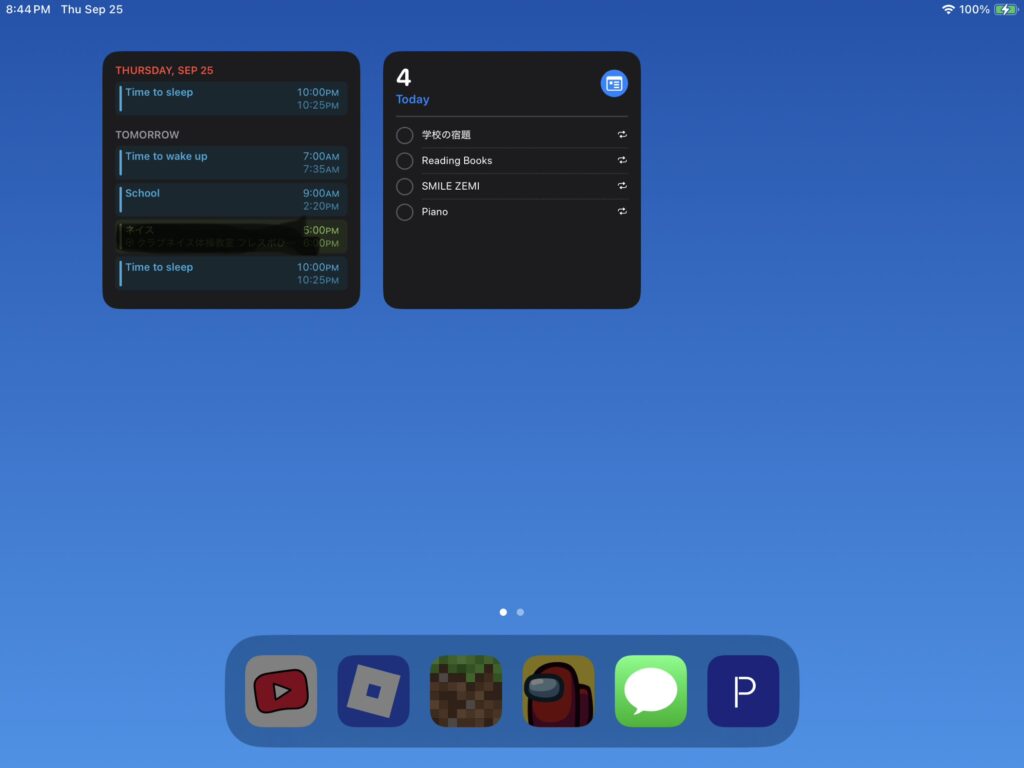This screenshot has width=1024, height=768.
Task: Open the Messages app
Action: pos(651,691)
